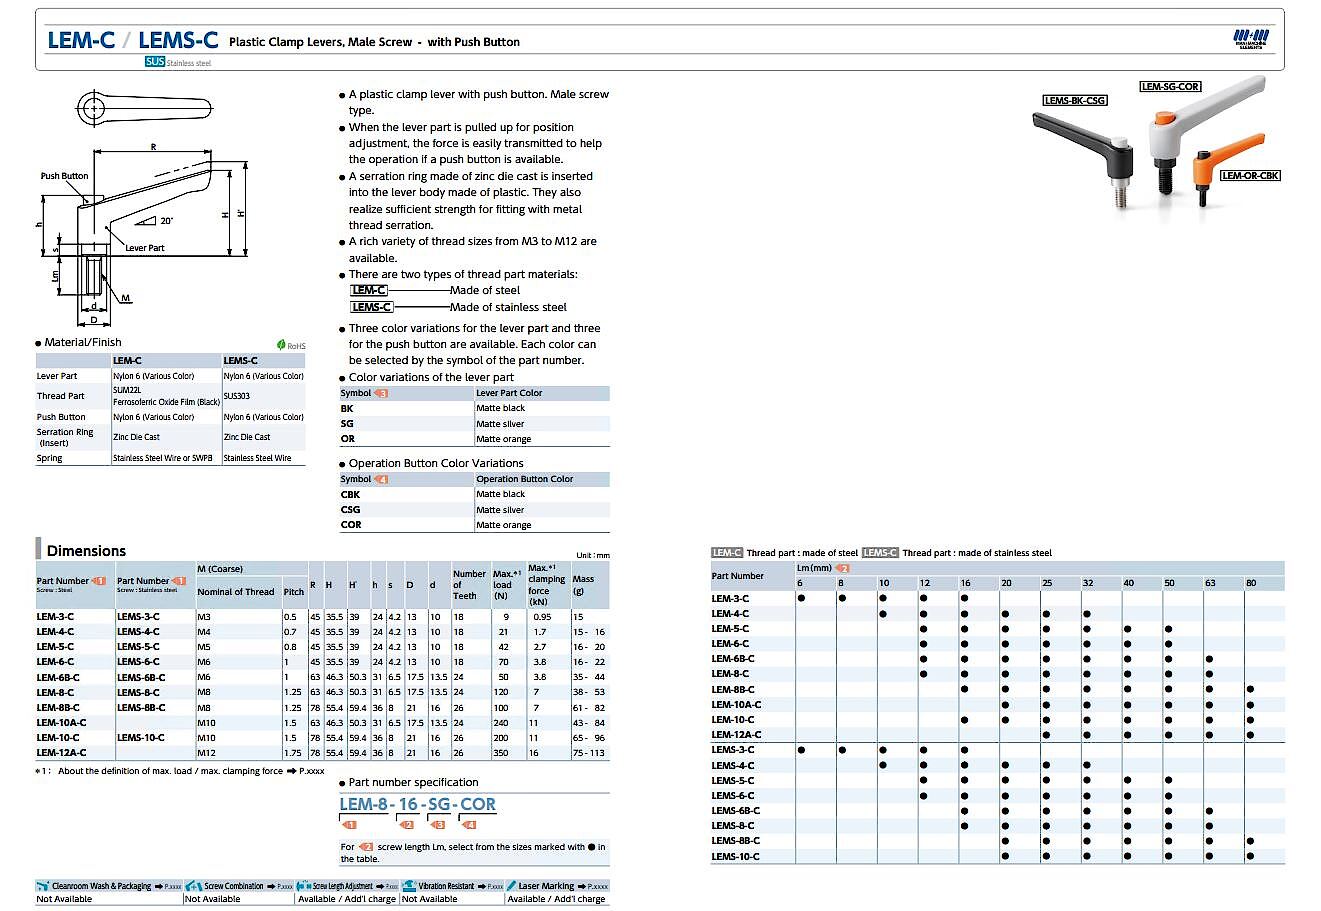Click the gray LEM-C badge above the screw length table
Screen dimensions: 1321x911
pos(727,552)
